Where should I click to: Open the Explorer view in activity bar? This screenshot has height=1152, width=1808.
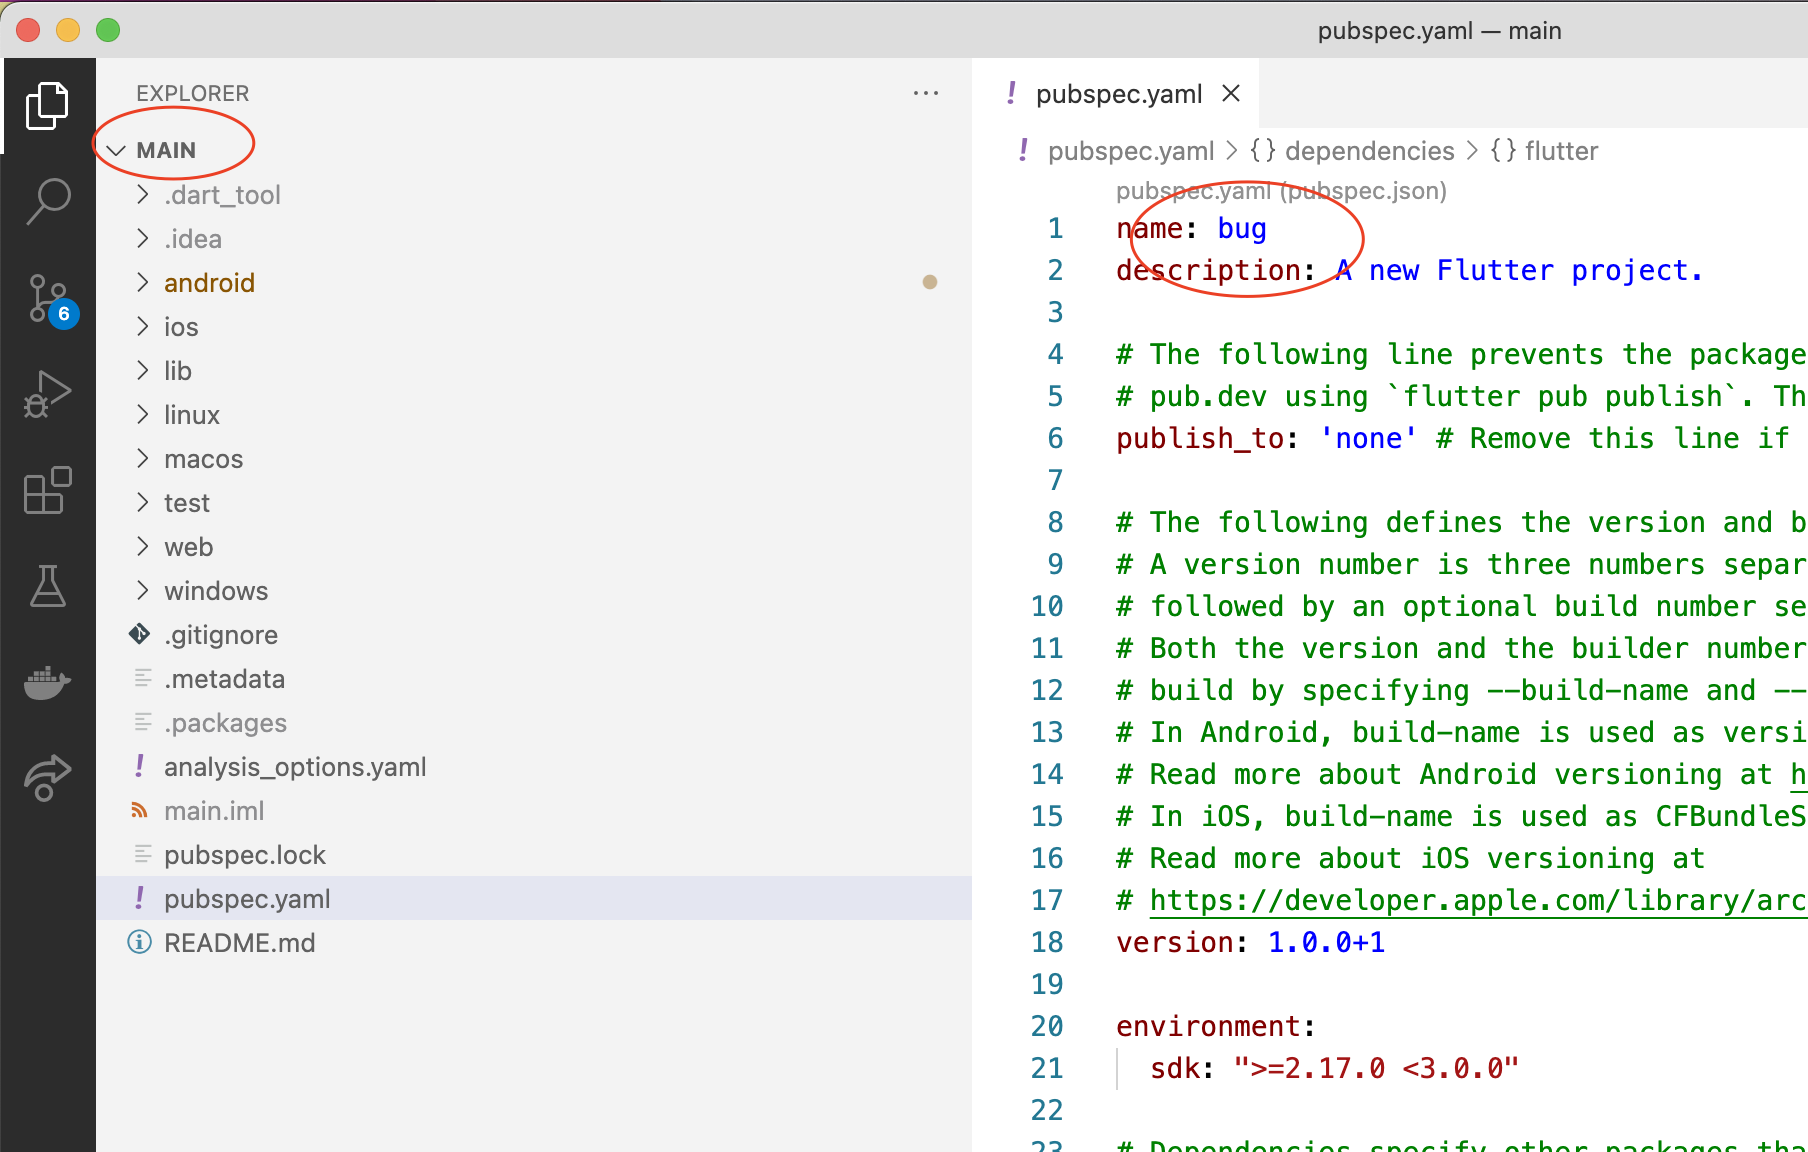[x=47, y=105]
